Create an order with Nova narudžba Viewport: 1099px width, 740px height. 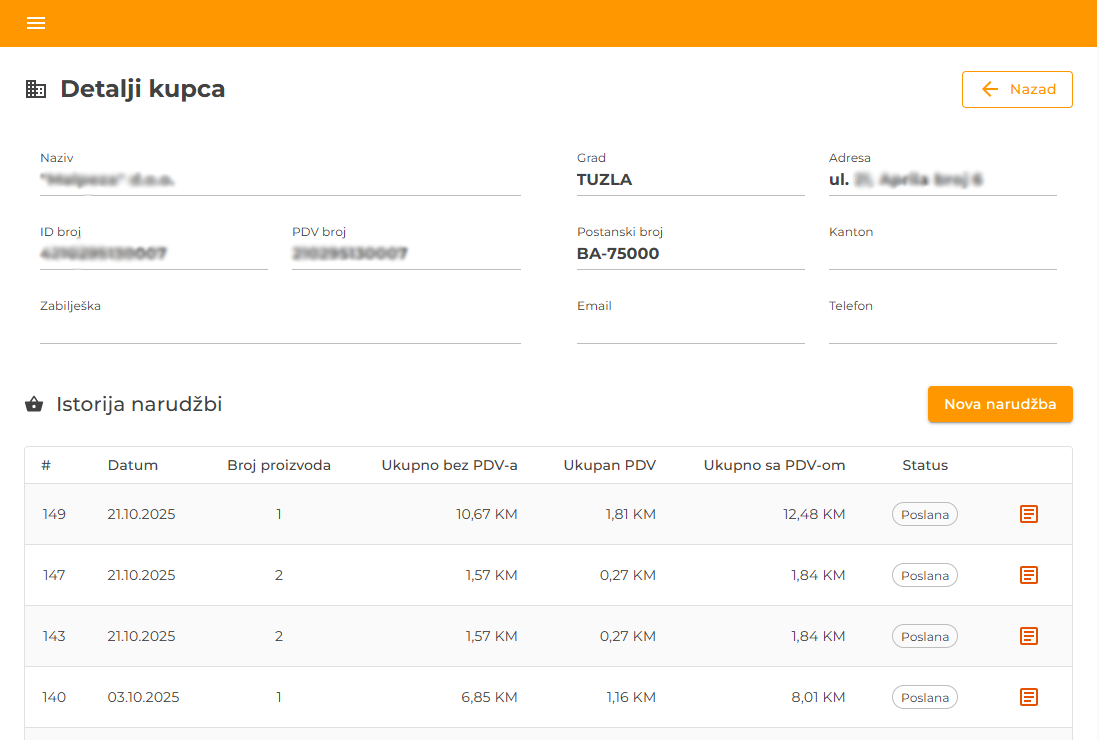point(999,404)
